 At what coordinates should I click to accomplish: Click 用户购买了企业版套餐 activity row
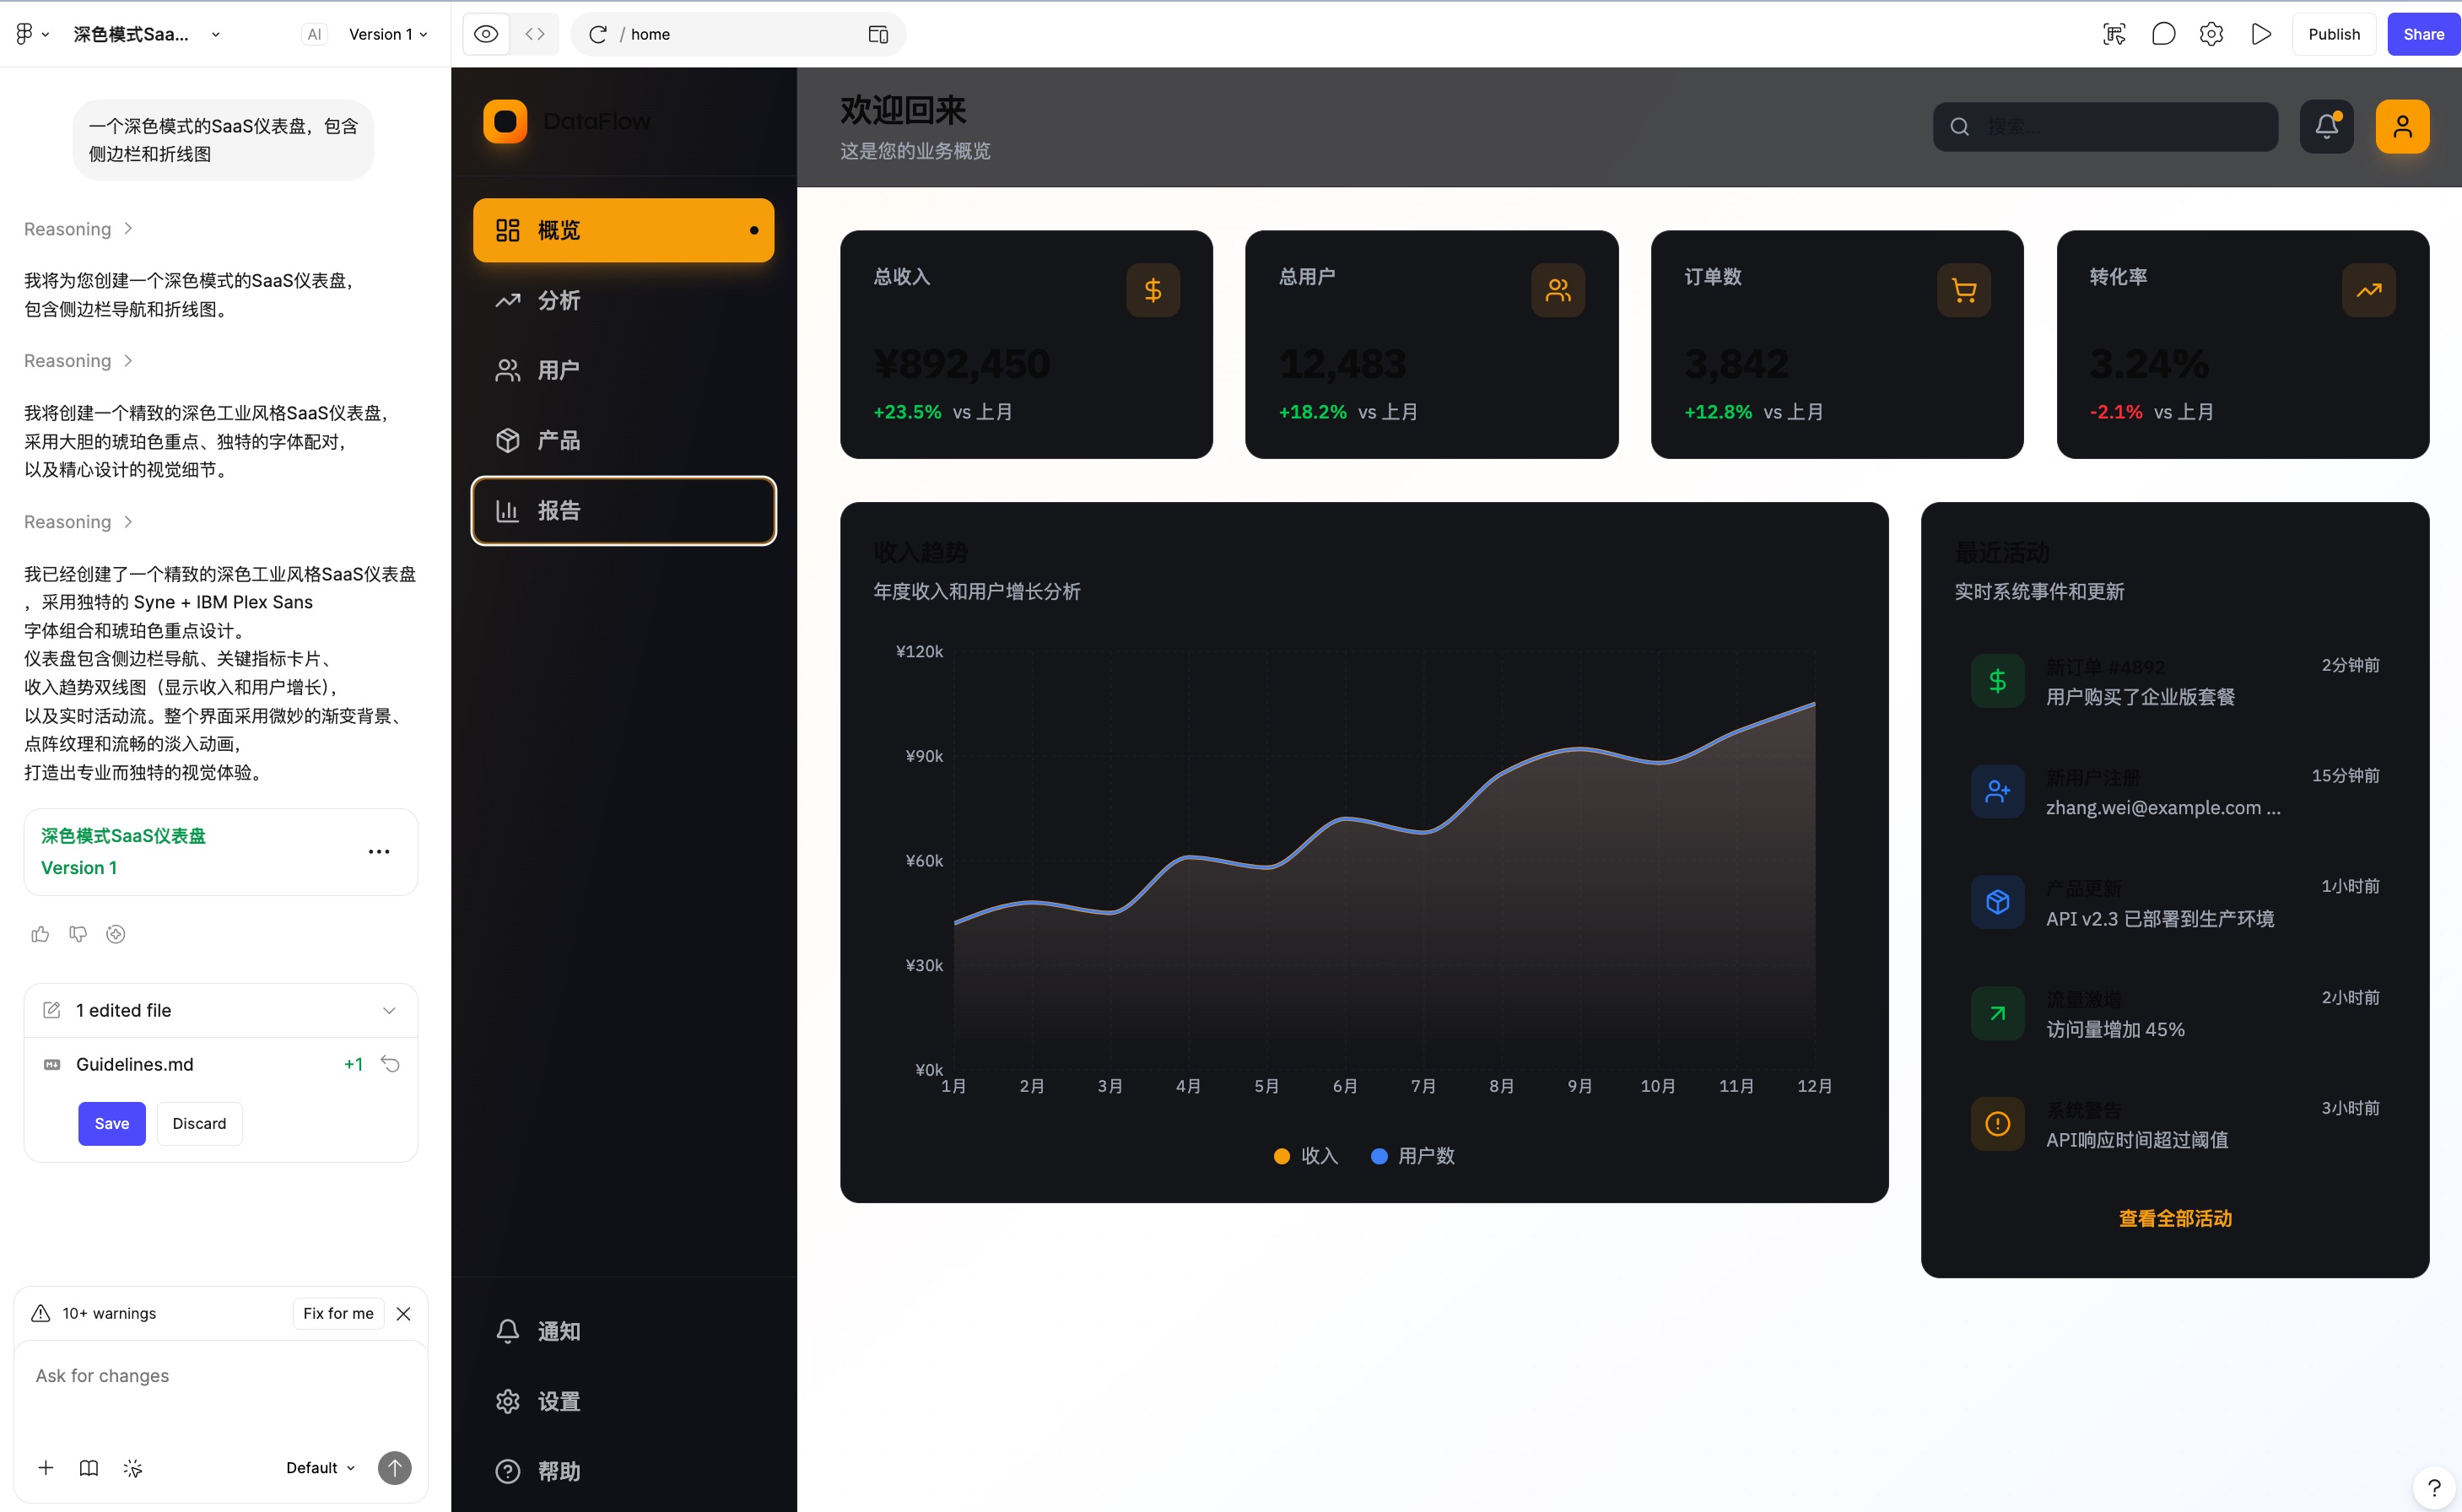coord(2175,681)
